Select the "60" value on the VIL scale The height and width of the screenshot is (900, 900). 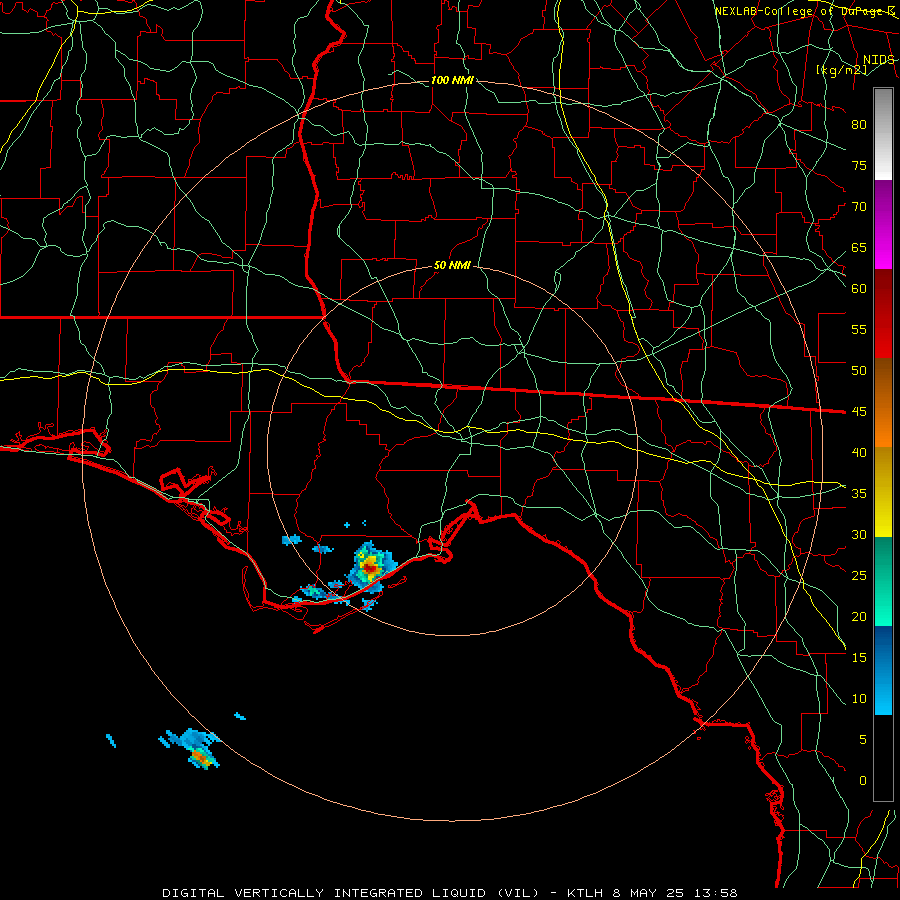pyautogui.click(x=859, y=288)
